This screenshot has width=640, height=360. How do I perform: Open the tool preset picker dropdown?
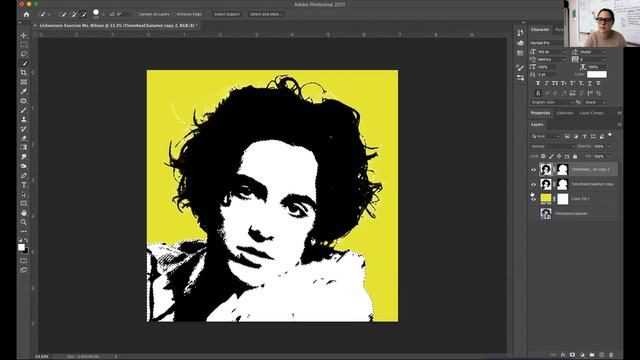pyautogui.click(x=44, y=14)
